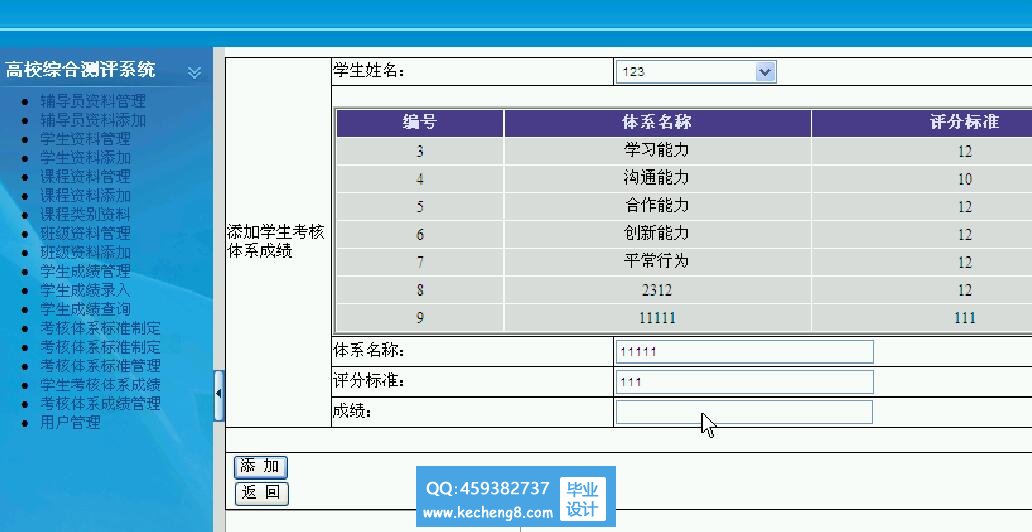
Task: Select 课程类别资料 menu entry
Action: coord(86,215)
